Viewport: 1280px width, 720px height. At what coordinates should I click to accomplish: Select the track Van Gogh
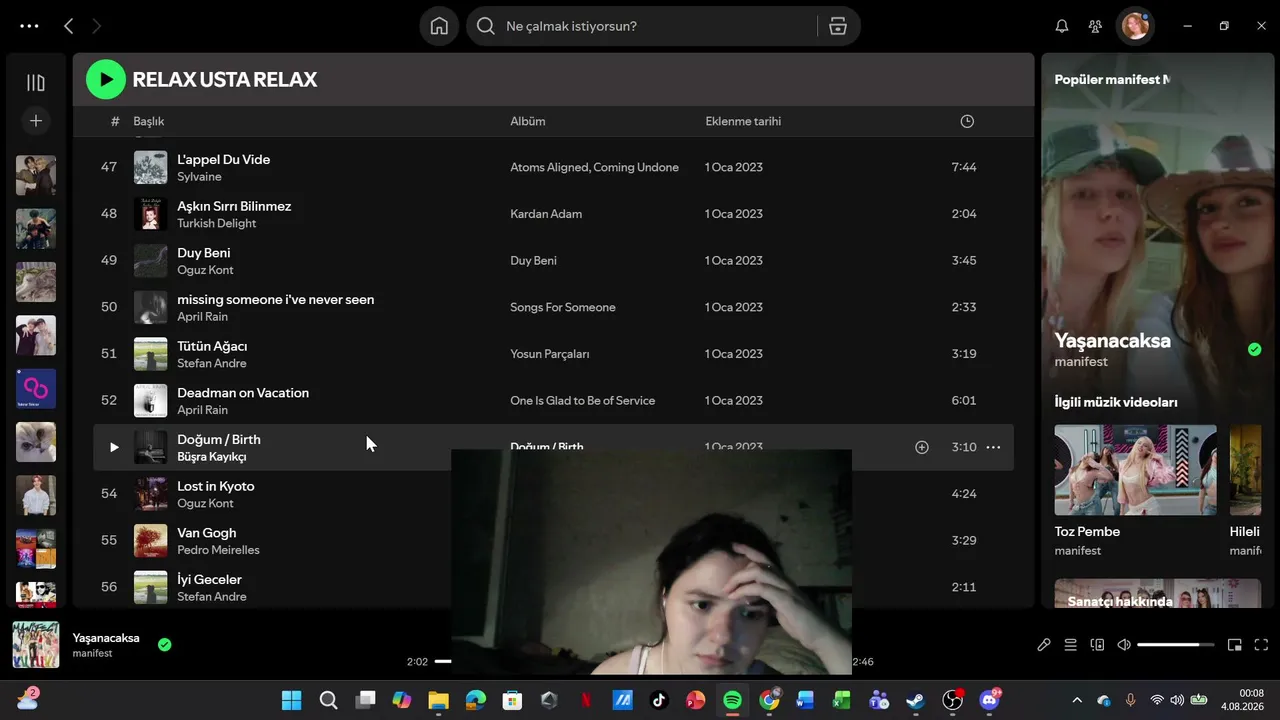pos(207,533)
